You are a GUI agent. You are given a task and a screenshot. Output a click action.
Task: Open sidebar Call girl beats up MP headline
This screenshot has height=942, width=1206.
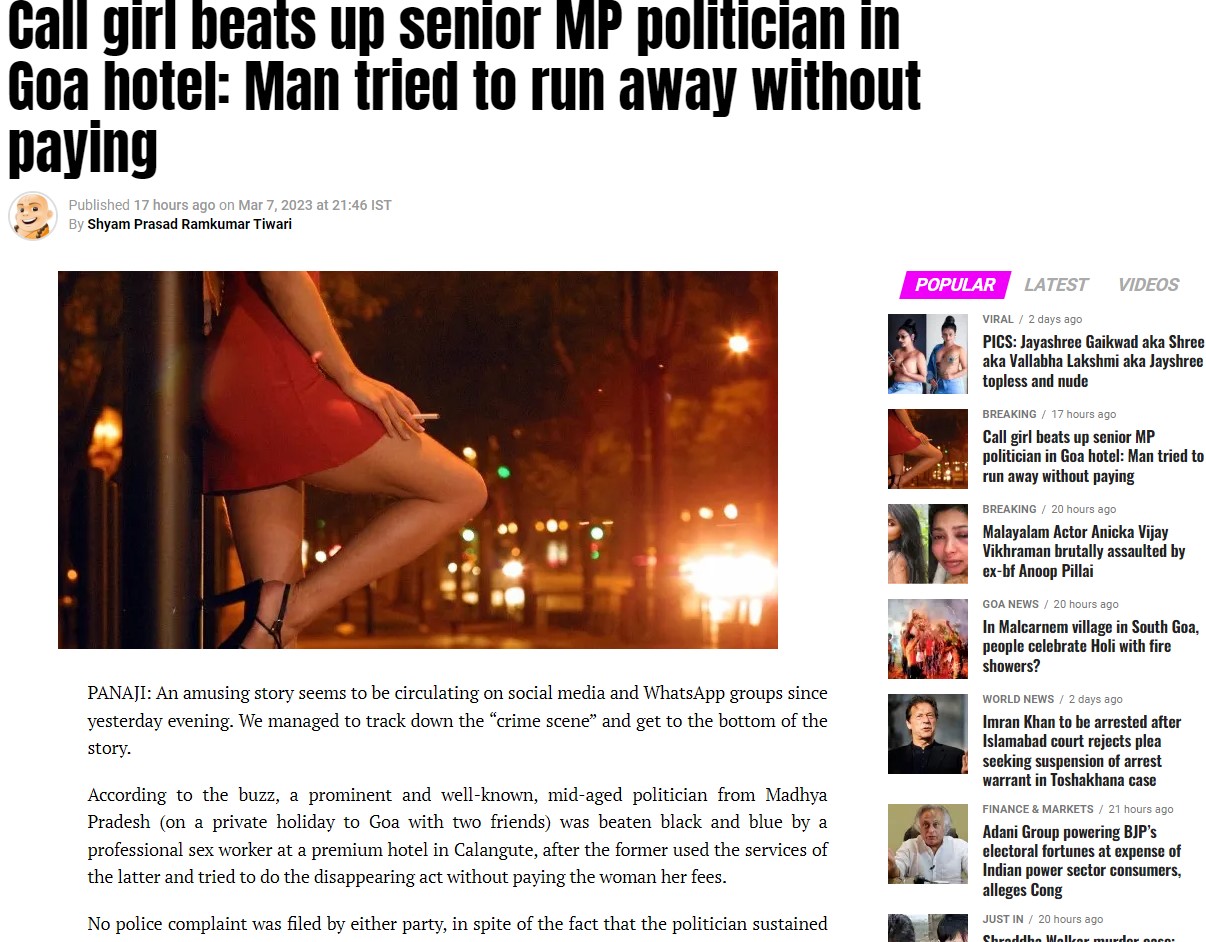[1093, 456]
